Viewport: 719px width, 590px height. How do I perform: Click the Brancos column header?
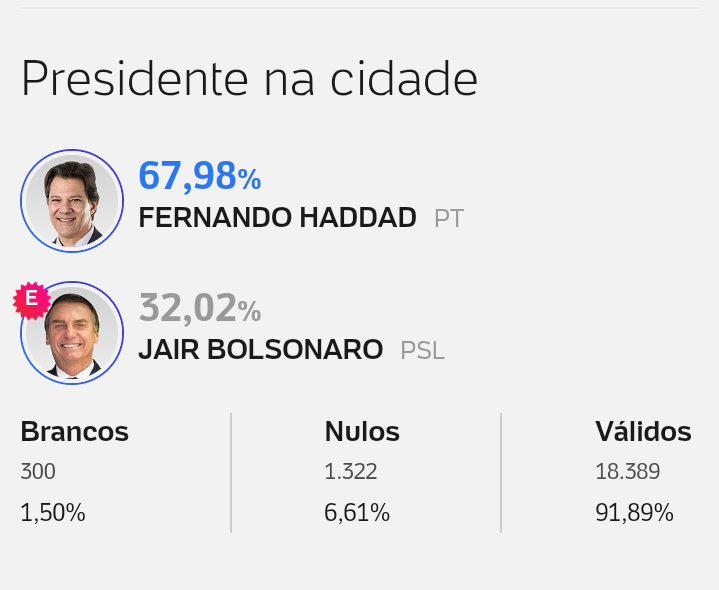75,431
